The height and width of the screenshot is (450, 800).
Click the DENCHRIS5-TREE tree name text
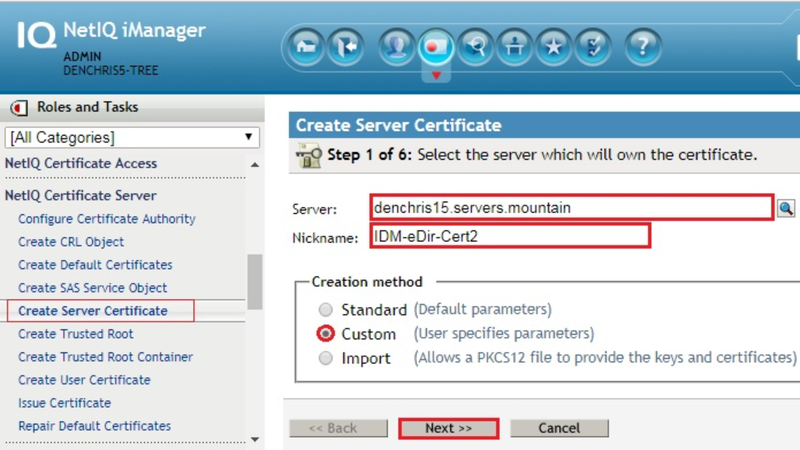(x=111, y=70)
